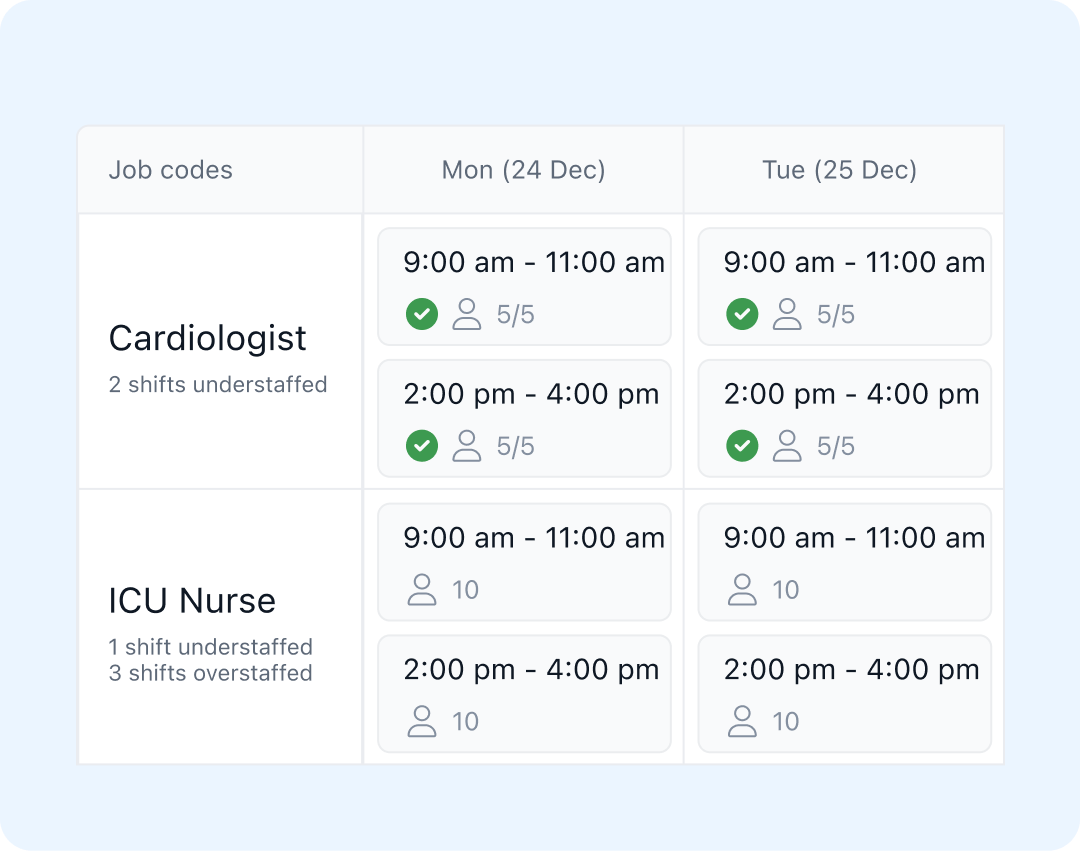This screenshot has width=1080, height=851.
Task: Open ICU Nurse Monday 9:00 am shift card
Action: click(x=524, y=562)
